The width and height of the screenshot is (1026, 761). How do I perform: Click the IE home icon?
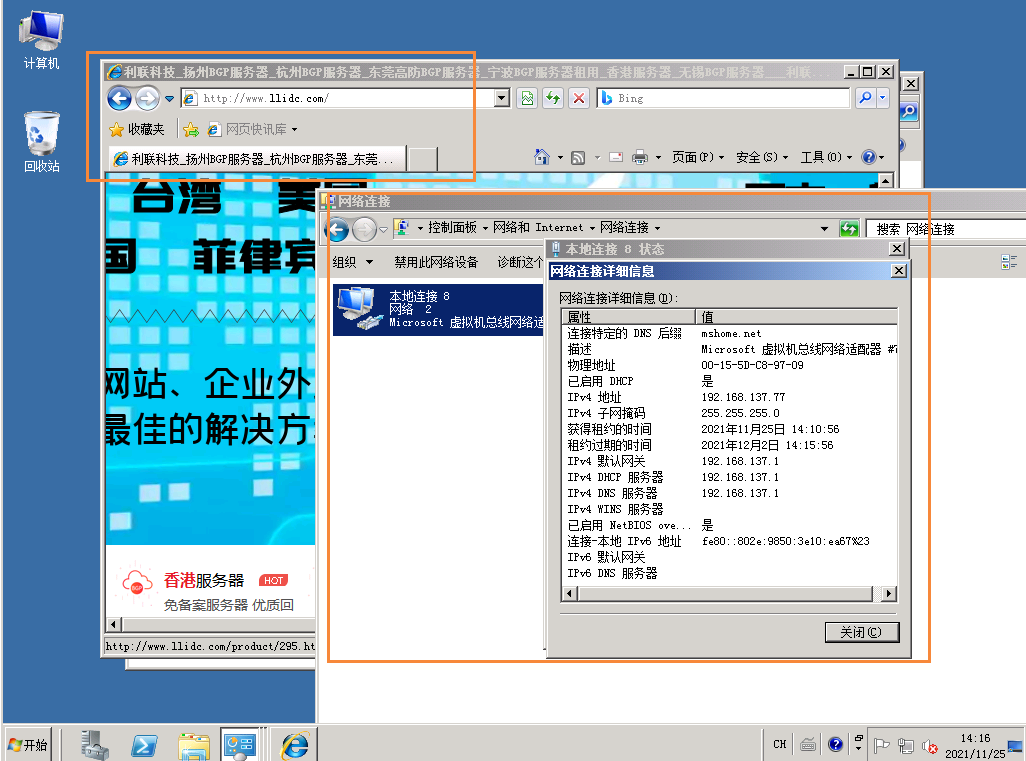coord(541,157)
